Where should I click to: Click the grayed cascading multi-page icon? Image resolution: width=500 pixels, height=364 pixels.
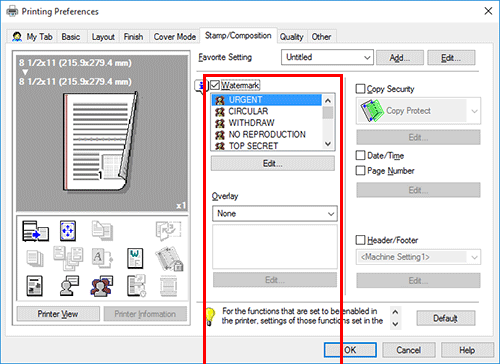[68, 258]
